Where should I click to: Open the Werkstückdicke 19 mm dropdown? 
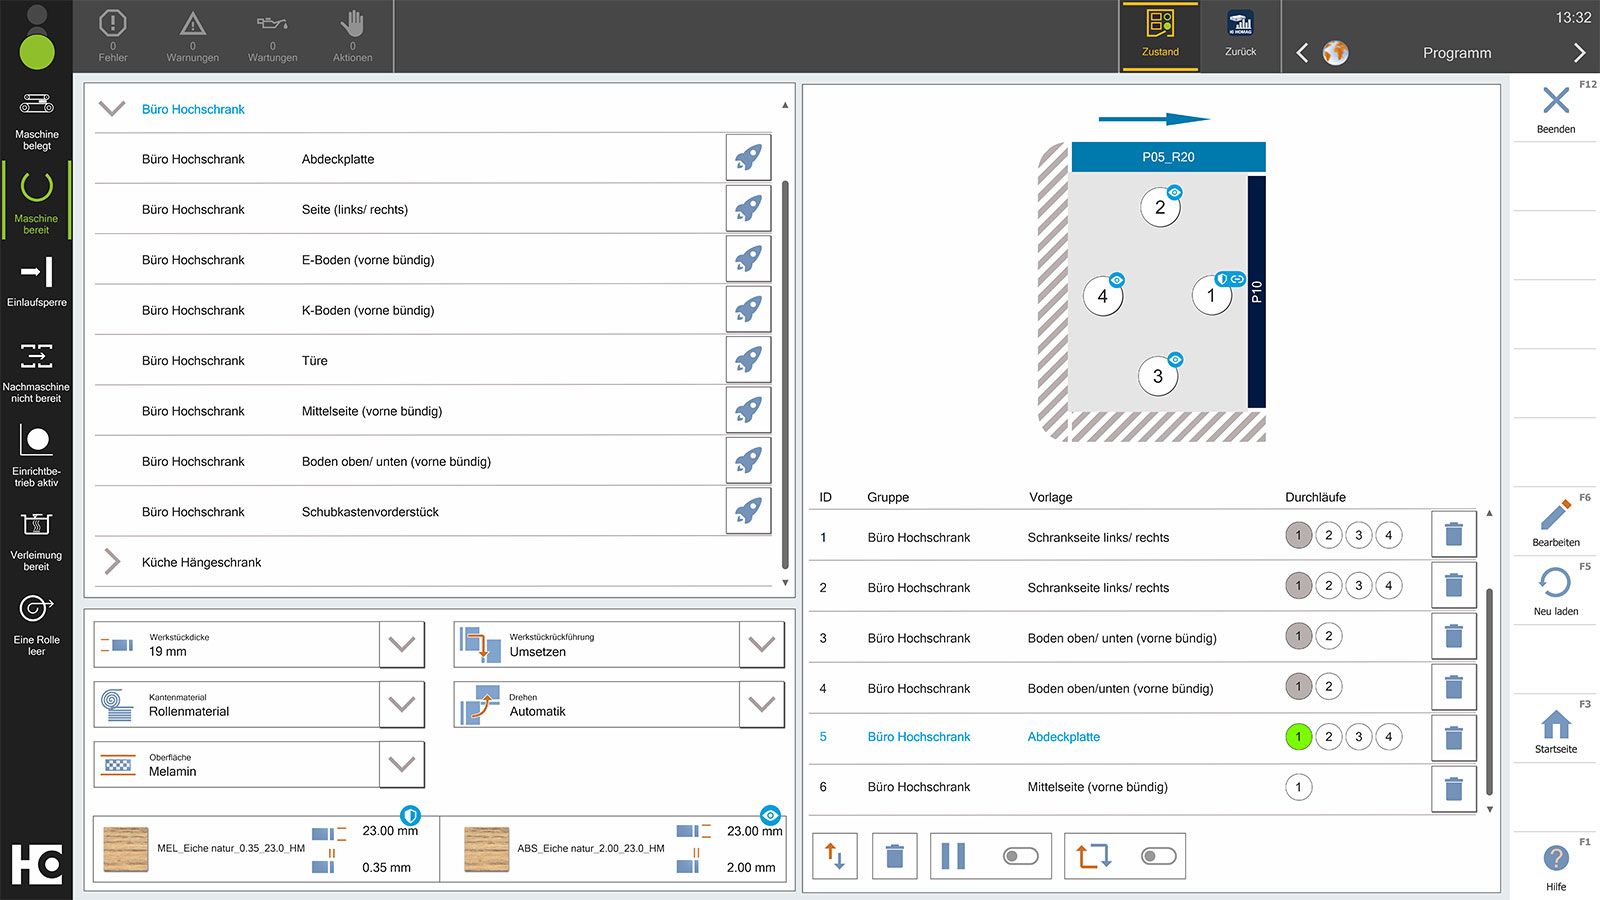[402, 645]
